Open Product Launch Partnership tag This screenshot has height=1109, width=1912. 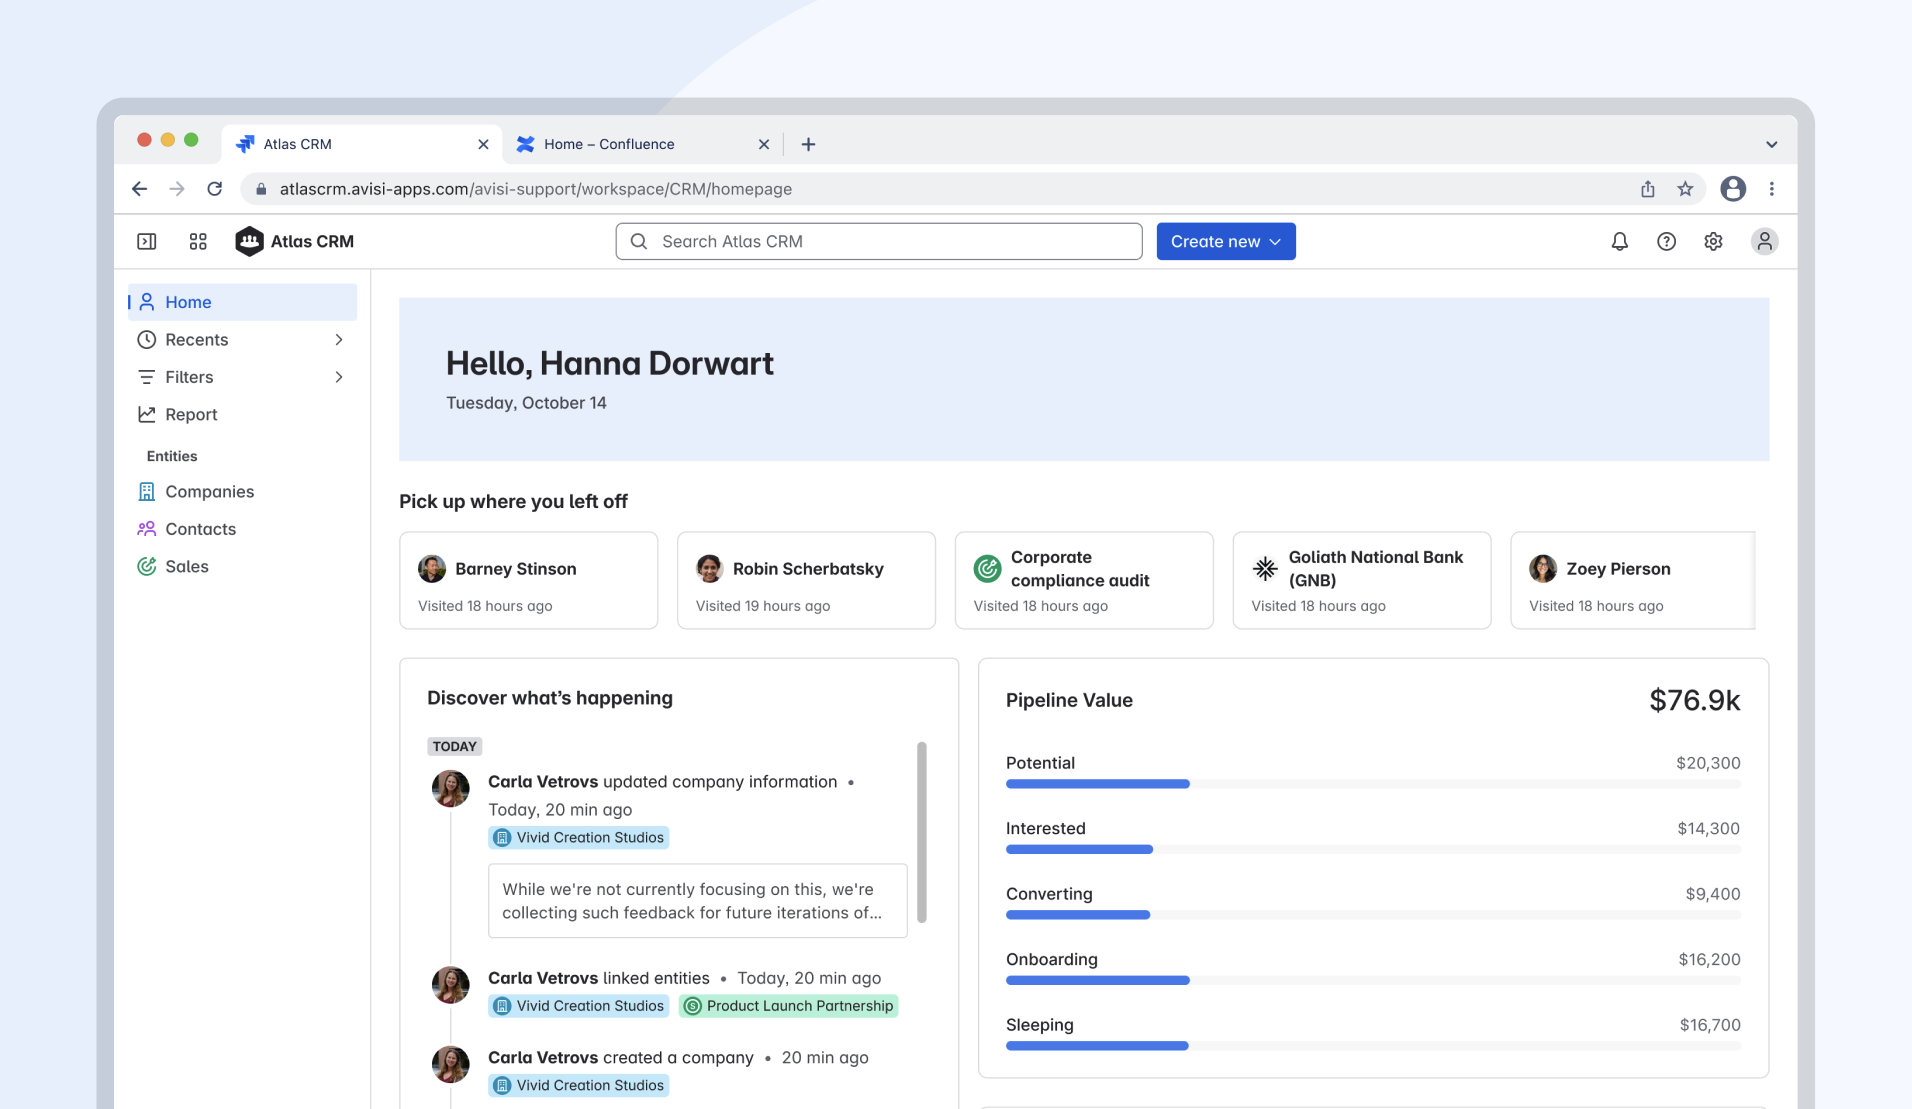788,1006
